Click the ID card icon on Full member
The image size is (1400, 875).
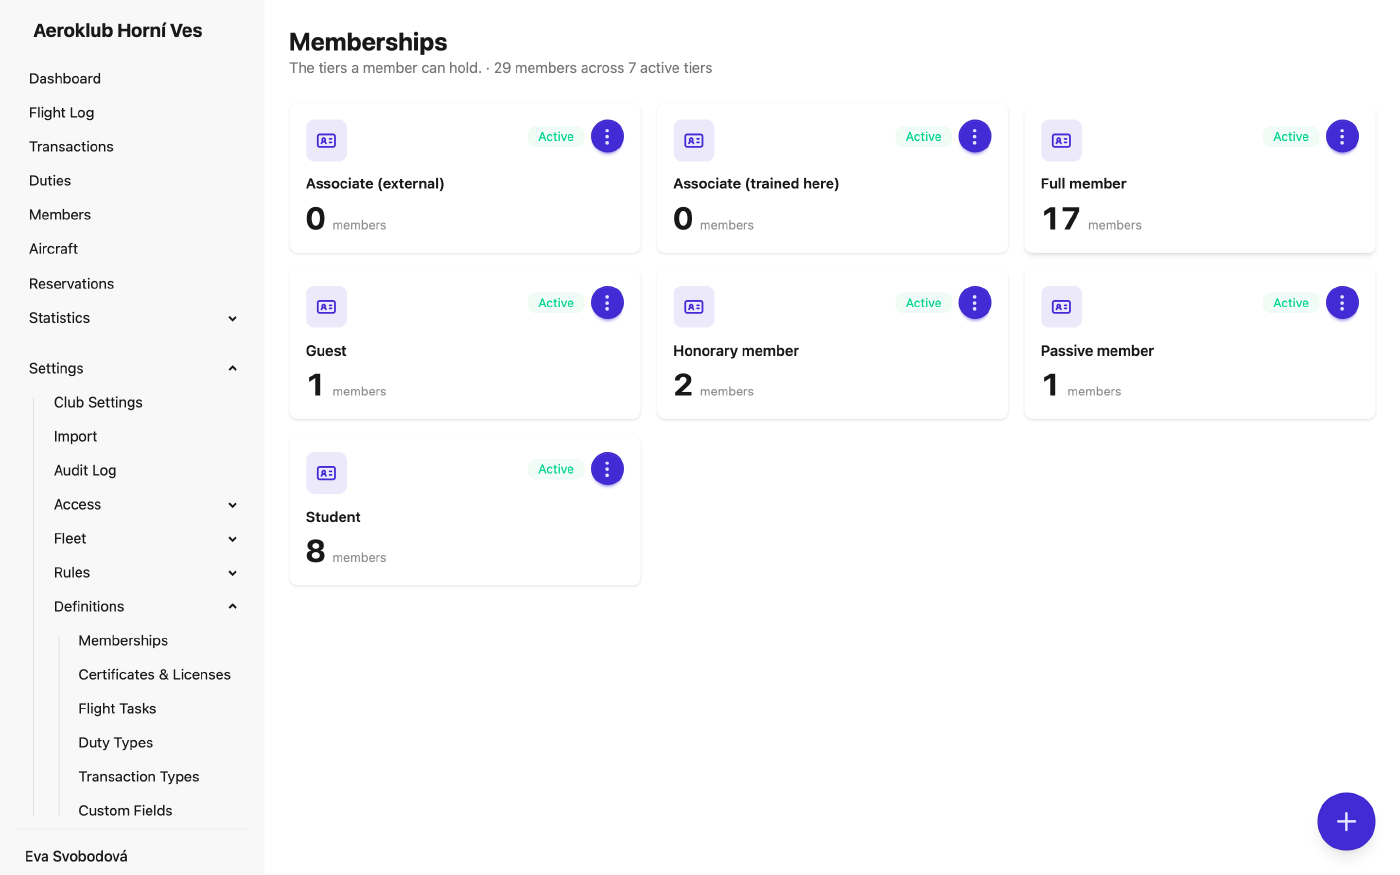pyautogui.click(x=1061, y=141)
